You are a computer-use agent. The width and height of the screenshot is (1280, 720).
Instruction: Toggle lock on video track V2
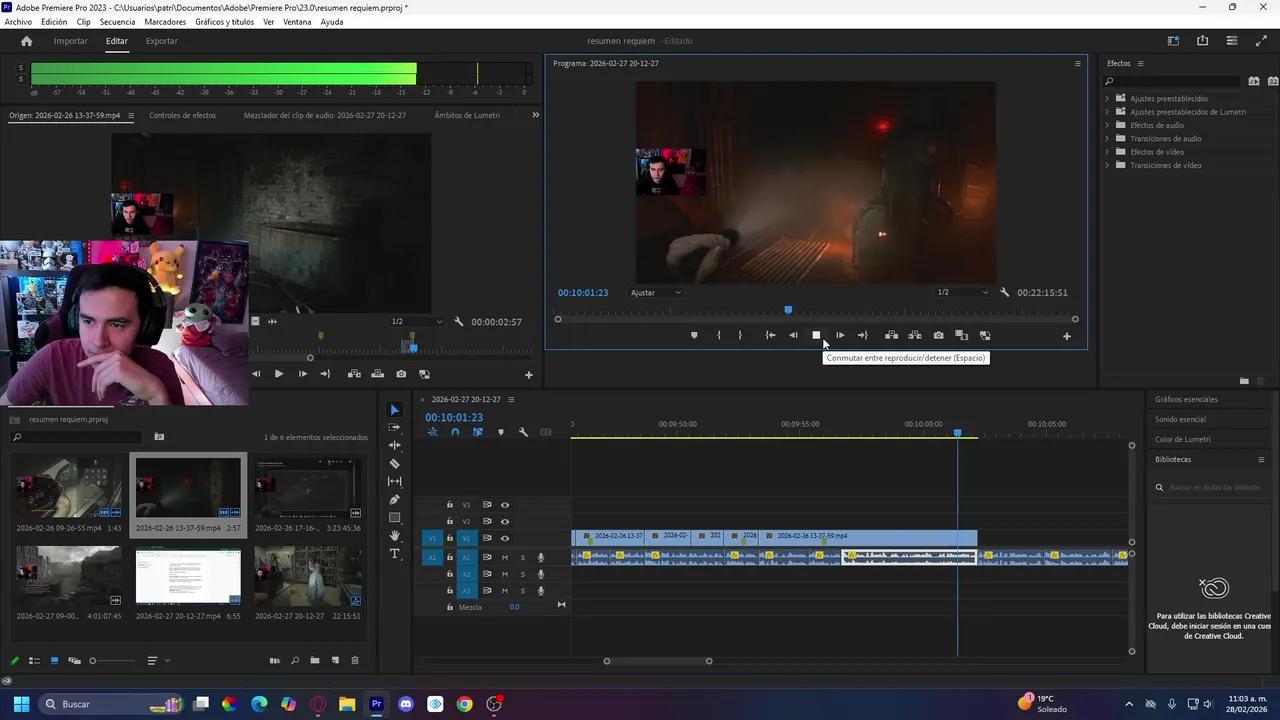click(x=450, y=521)
